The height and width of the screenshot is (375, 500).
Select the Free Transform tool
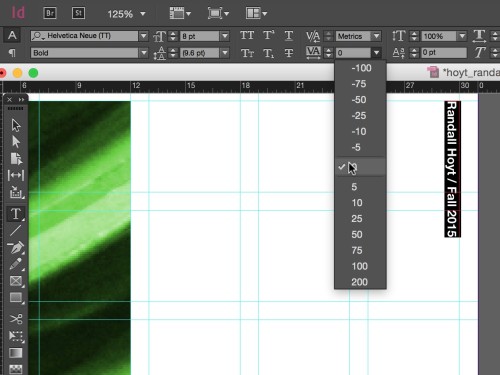click(16, 336)
